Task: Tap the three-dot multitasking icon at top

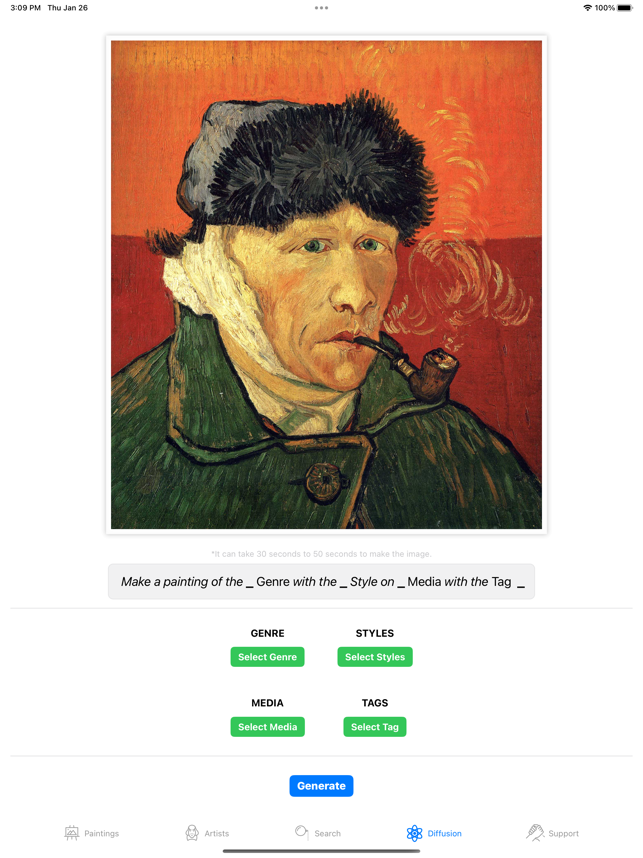Action: [321, 8]
